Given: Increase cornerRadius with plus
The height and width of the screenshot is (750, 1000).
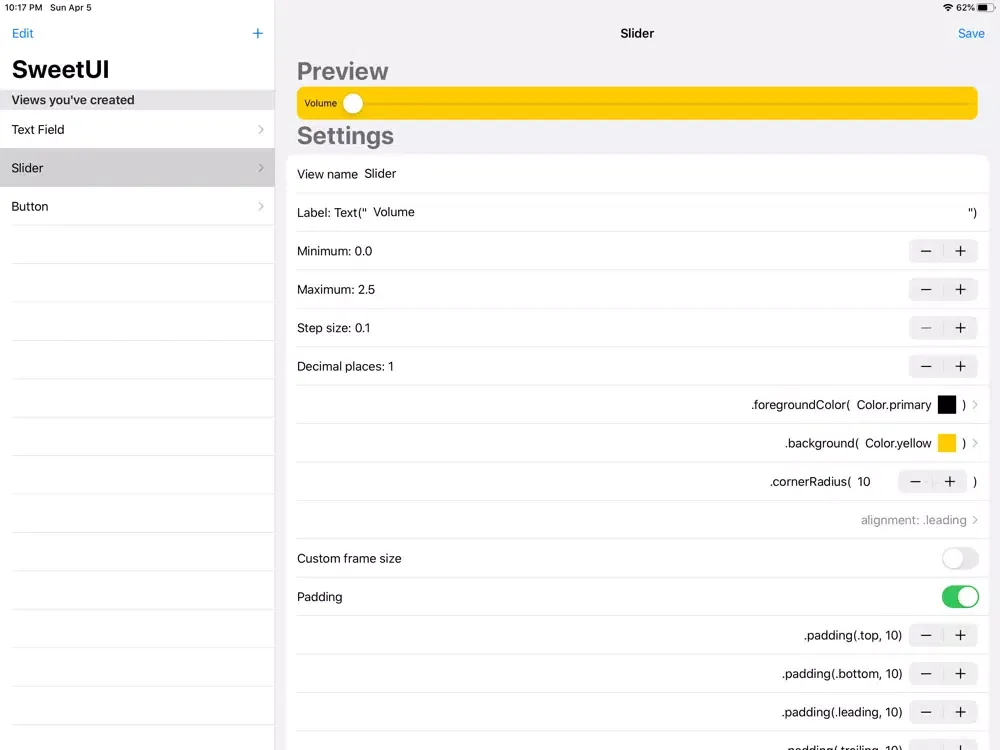Looking at the screenshot, I should [950, 482].
